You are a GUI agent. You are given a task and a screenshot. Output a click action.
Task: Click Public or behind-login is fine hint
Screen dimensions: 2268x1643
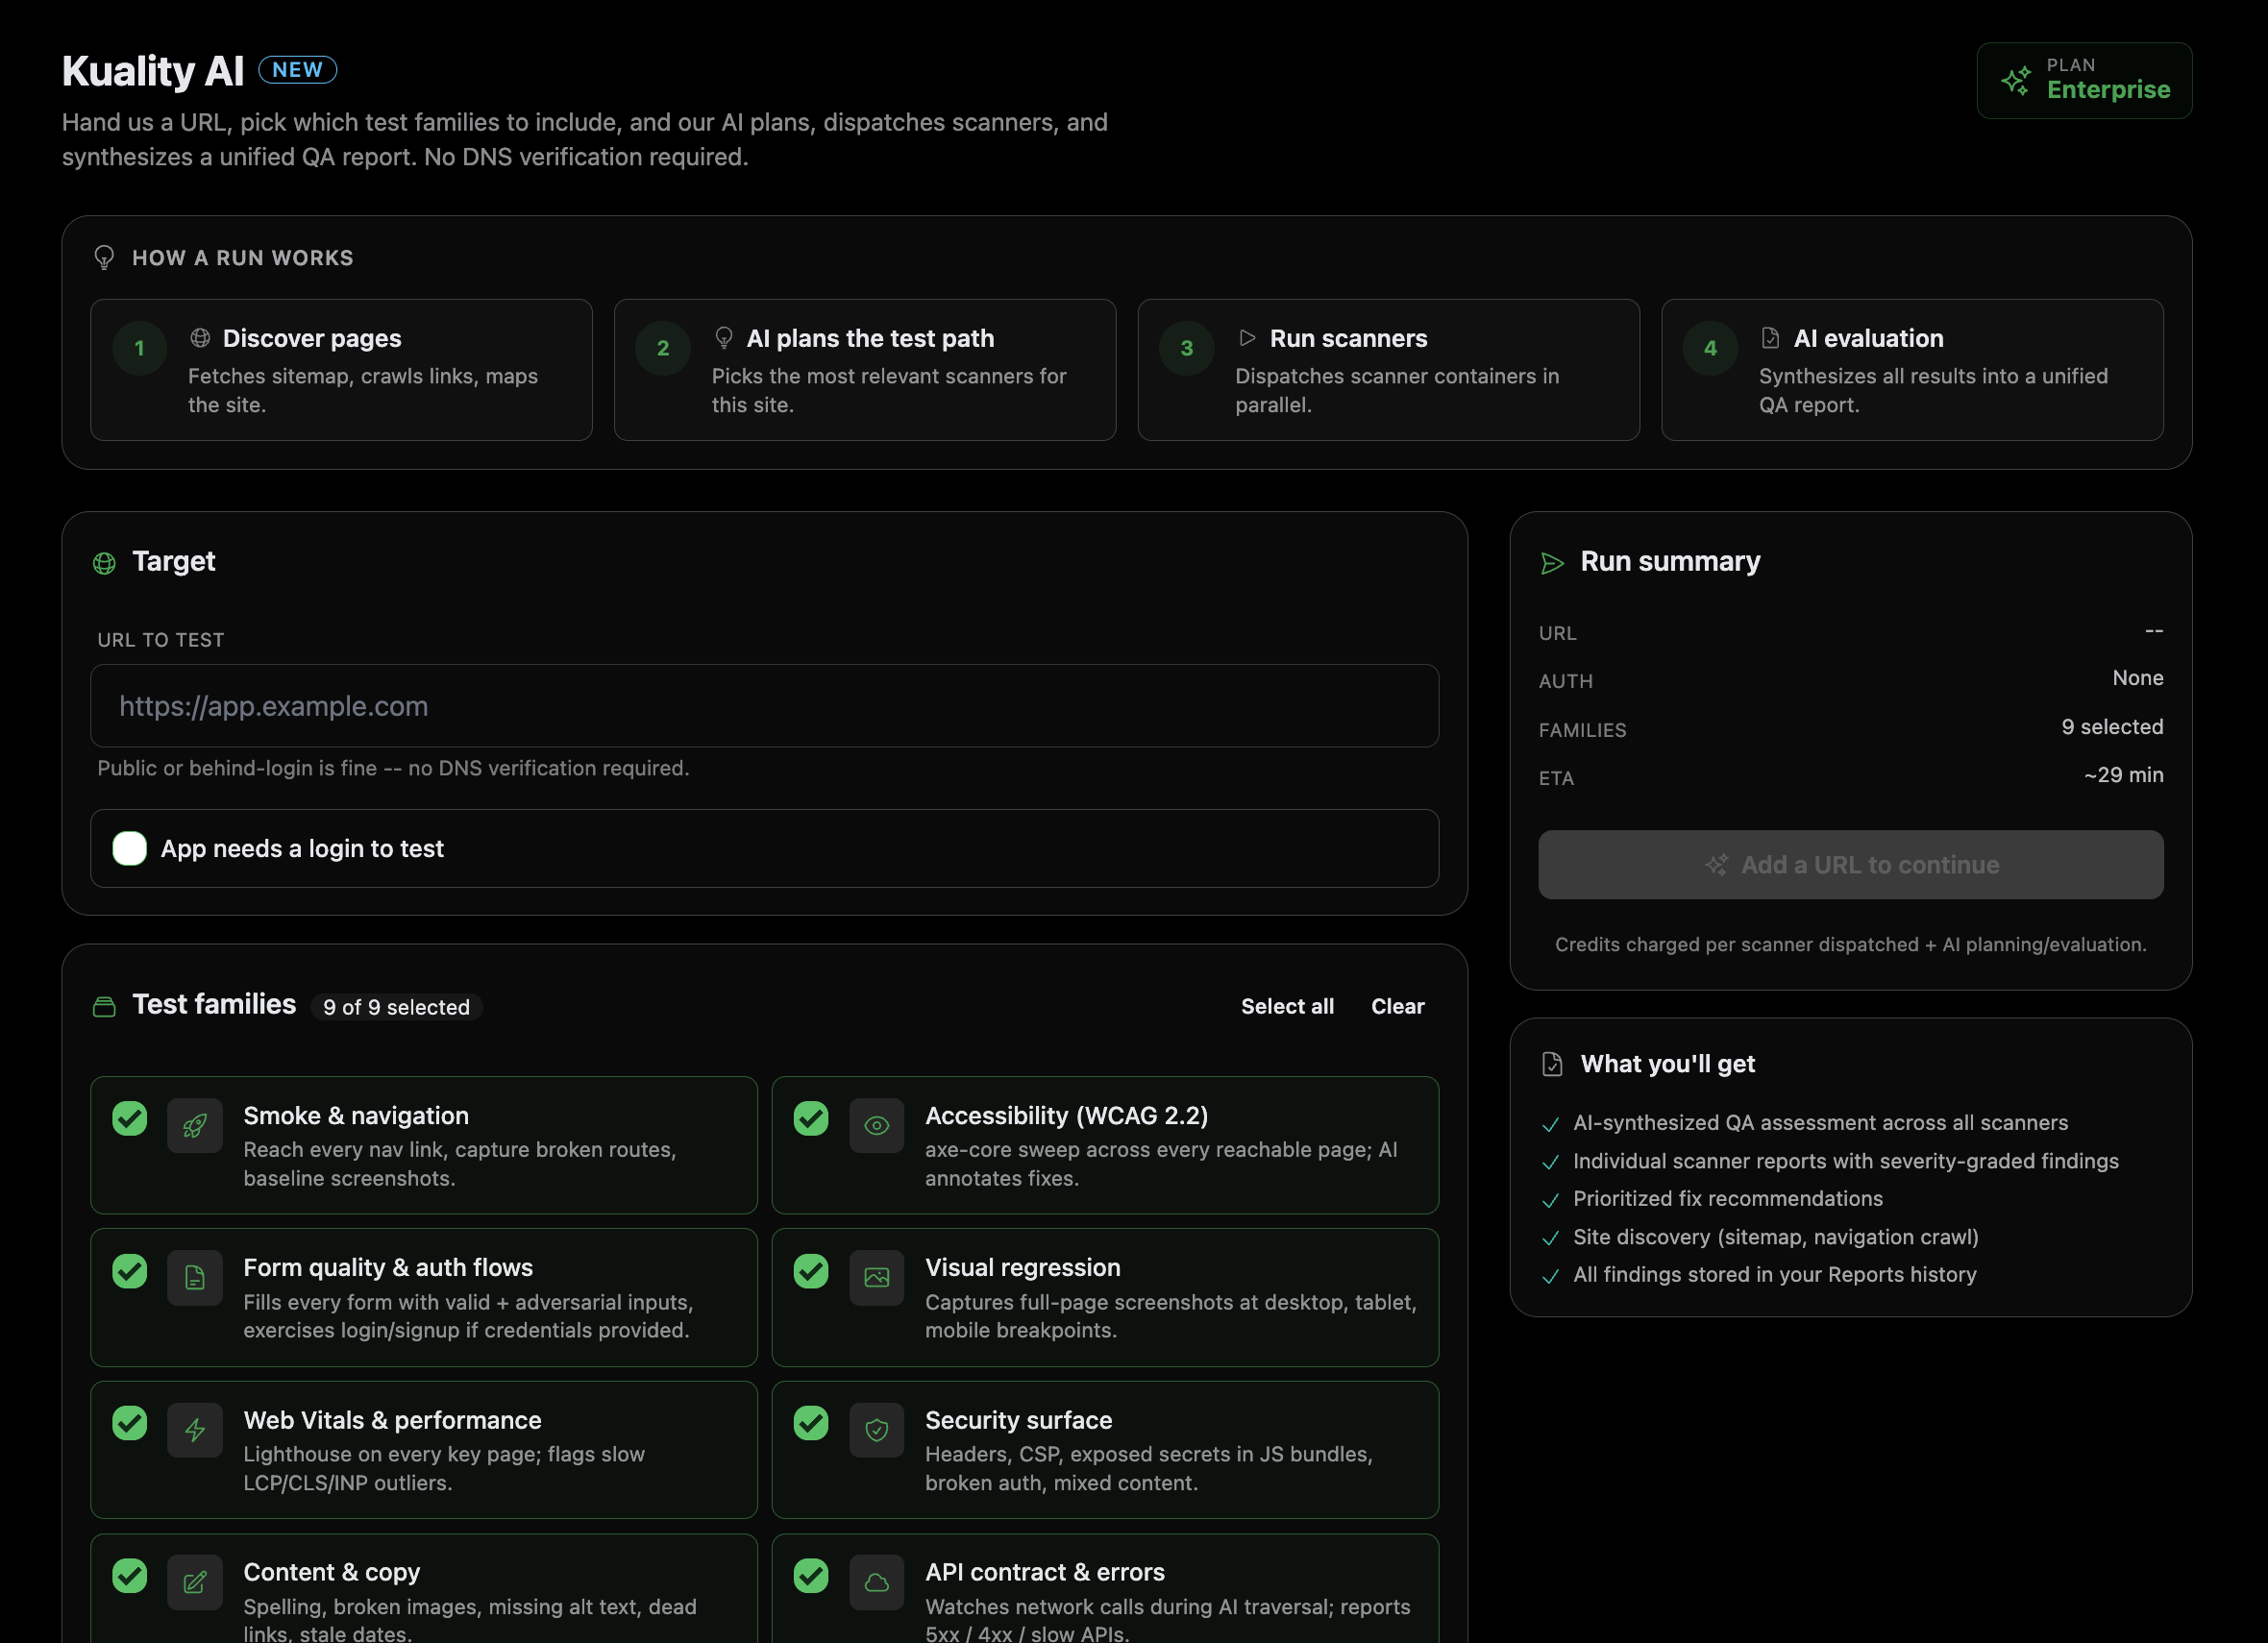[393, 768]
